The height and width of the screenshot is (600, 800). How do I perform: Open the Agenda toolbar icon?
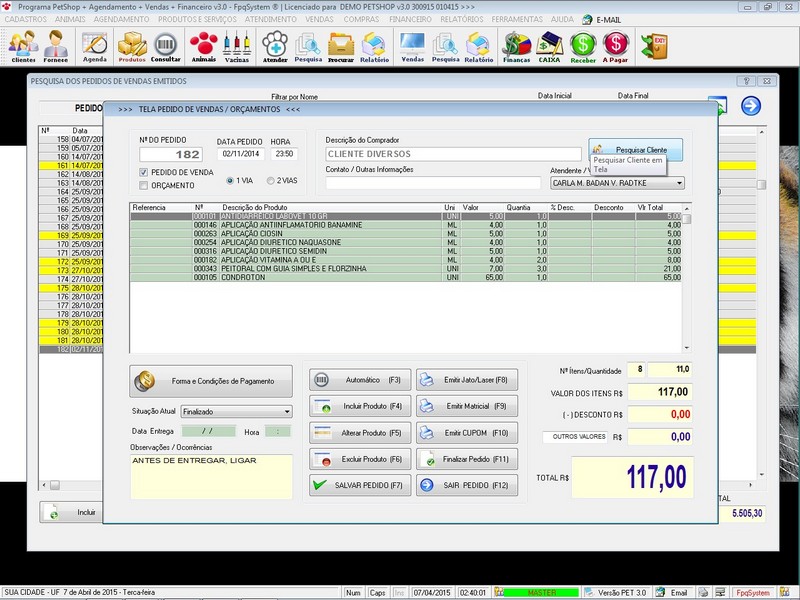[94, 46]
